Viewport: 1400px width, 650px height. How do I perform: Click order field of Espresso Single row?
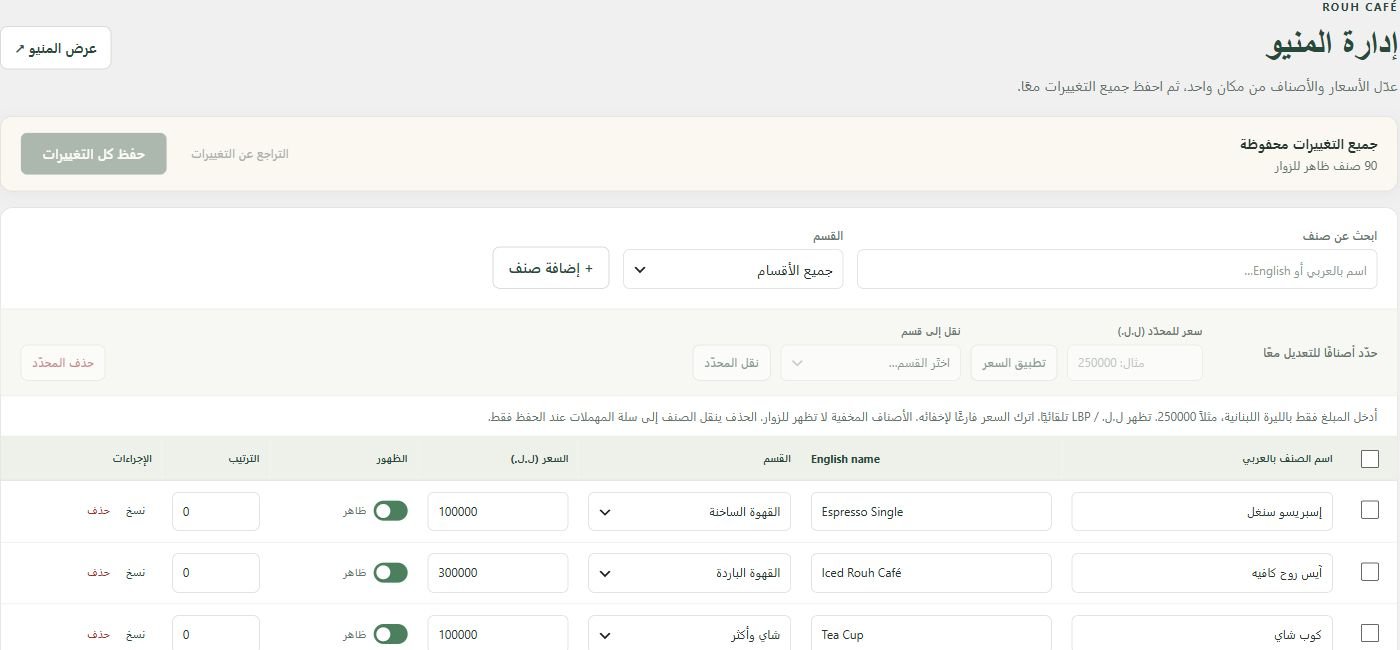pos(216,512)
